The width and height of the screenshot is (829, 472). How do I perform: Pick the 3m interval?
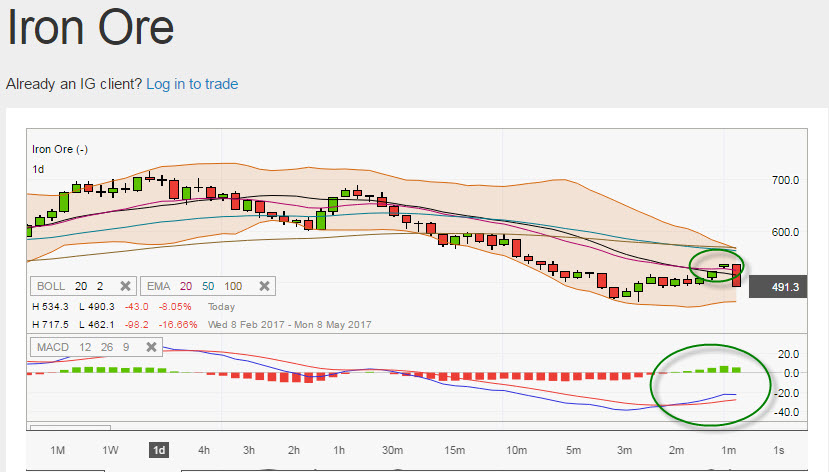tap(624, 450)
